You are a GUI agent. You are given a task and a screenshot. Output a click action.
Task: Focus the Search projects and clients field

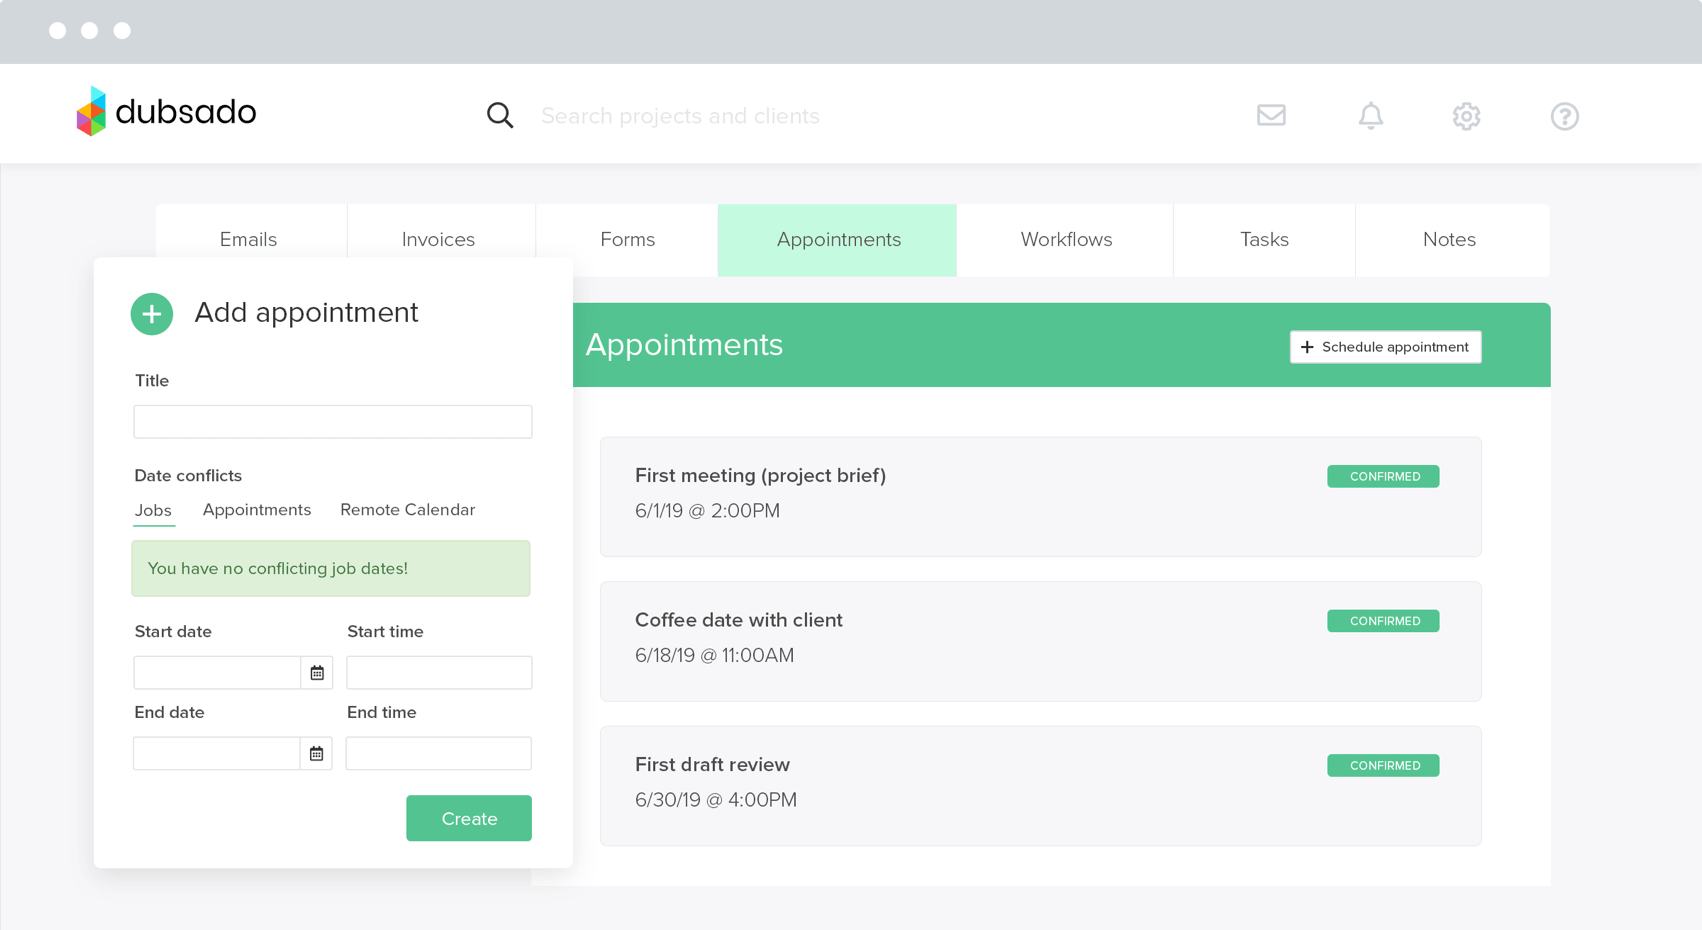[680, 116]
